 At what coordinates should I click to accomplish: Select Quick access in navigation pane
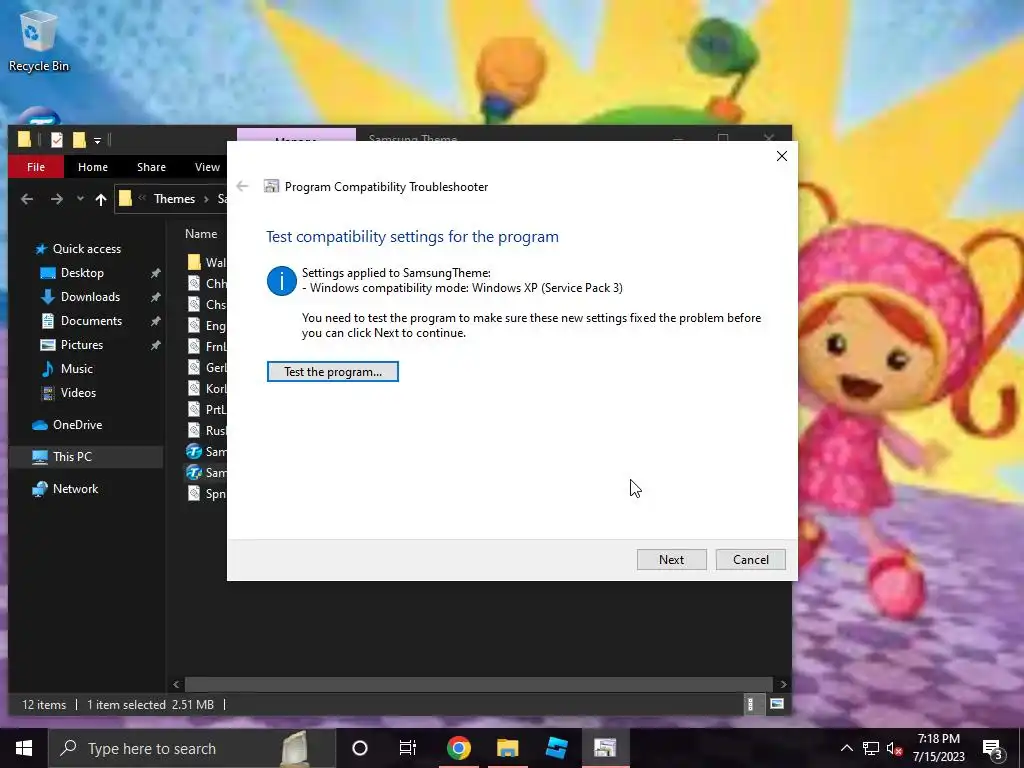pyautogui.click(x=86, y=249)
